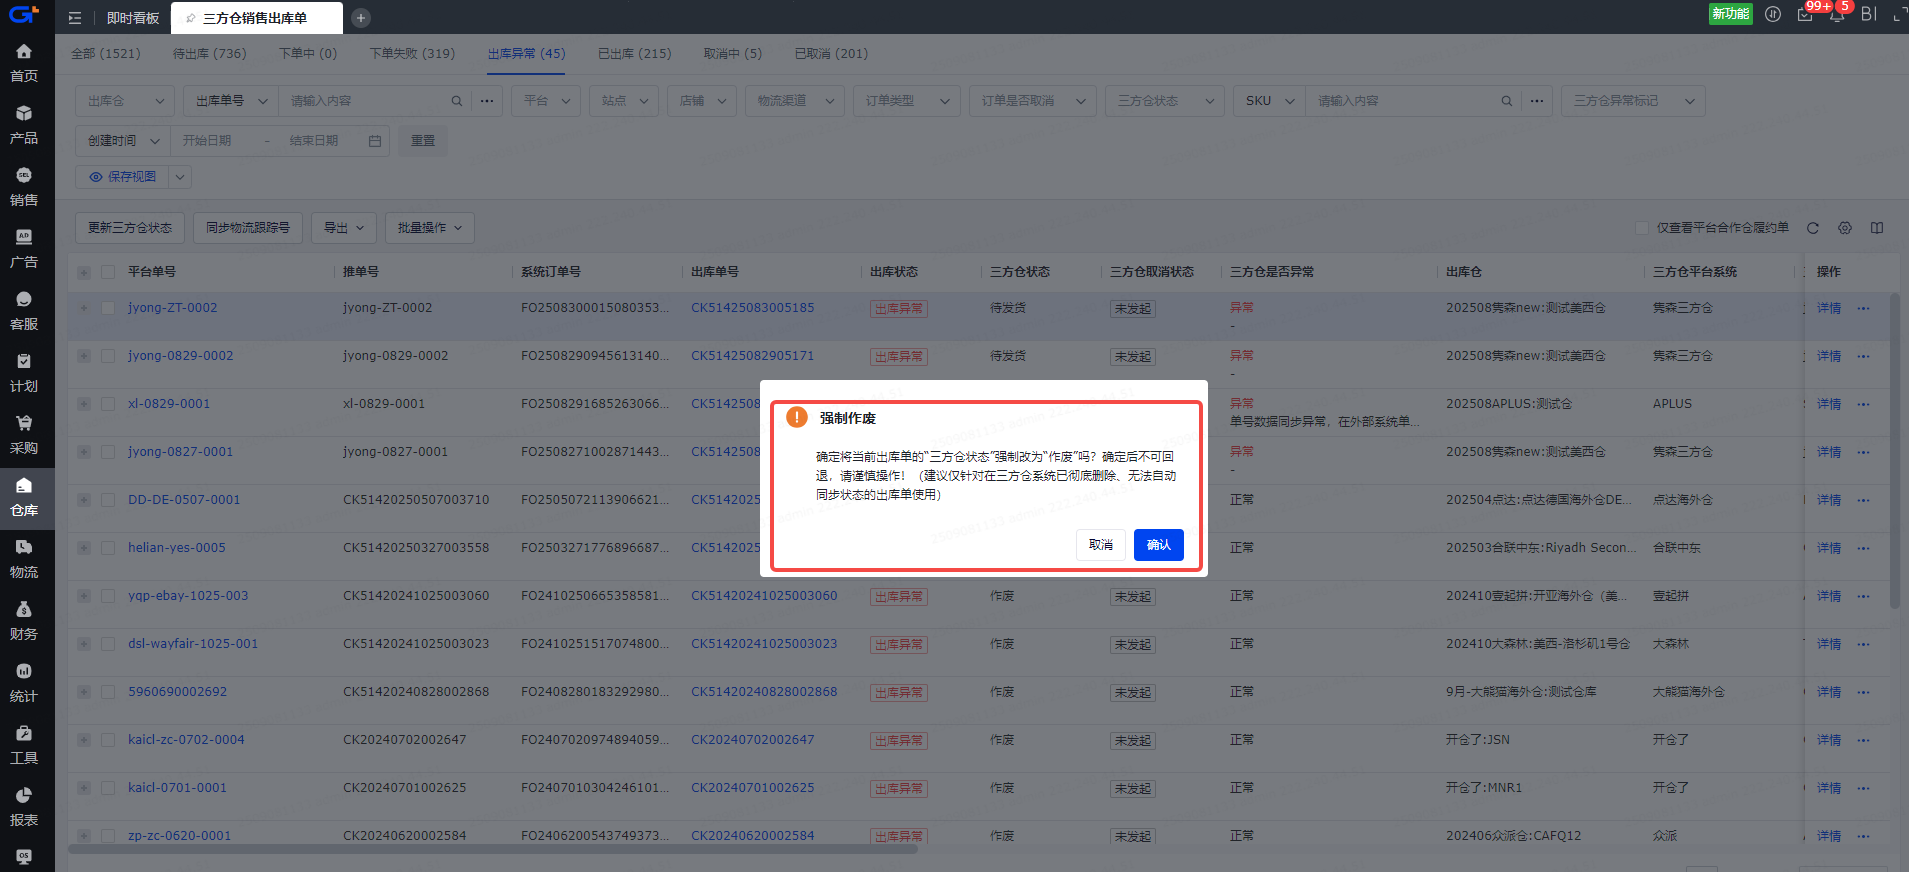Viewport: 1909px width, 872px height.
Task: Check the yqp-ebay-1025-003 row checkbox
Action: pos(108,596)
